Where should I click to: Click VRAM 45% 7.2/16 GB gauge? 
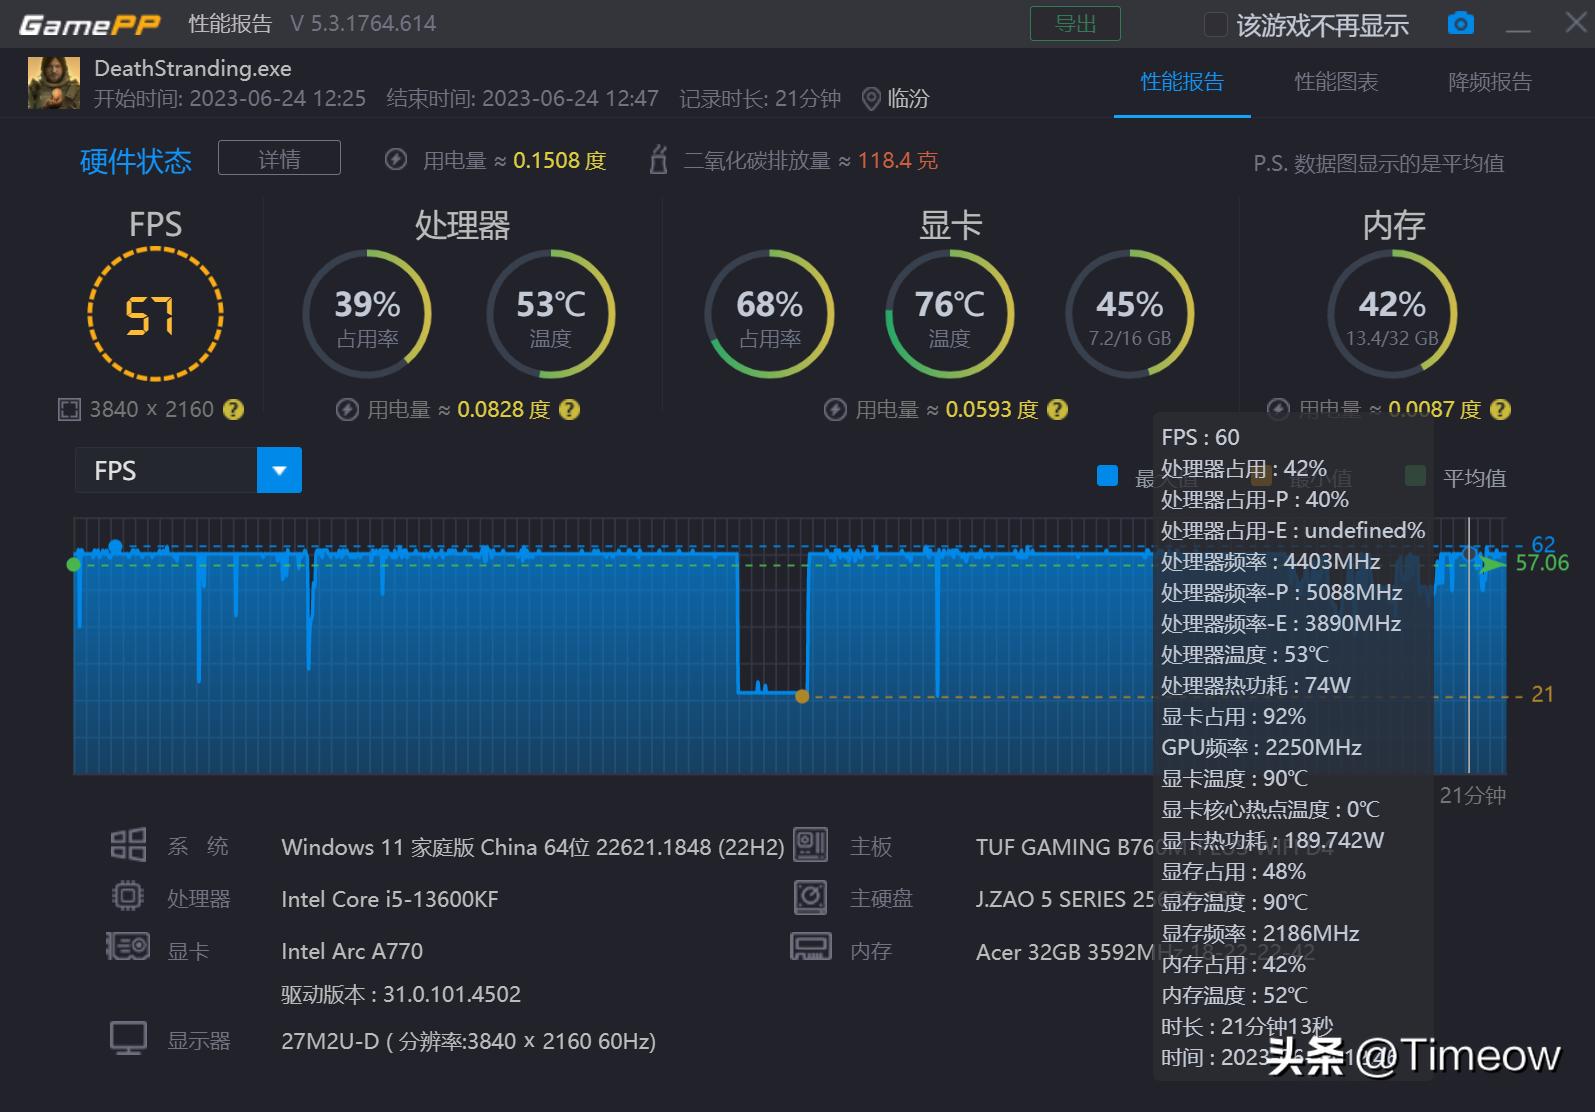coord(1130,314)
